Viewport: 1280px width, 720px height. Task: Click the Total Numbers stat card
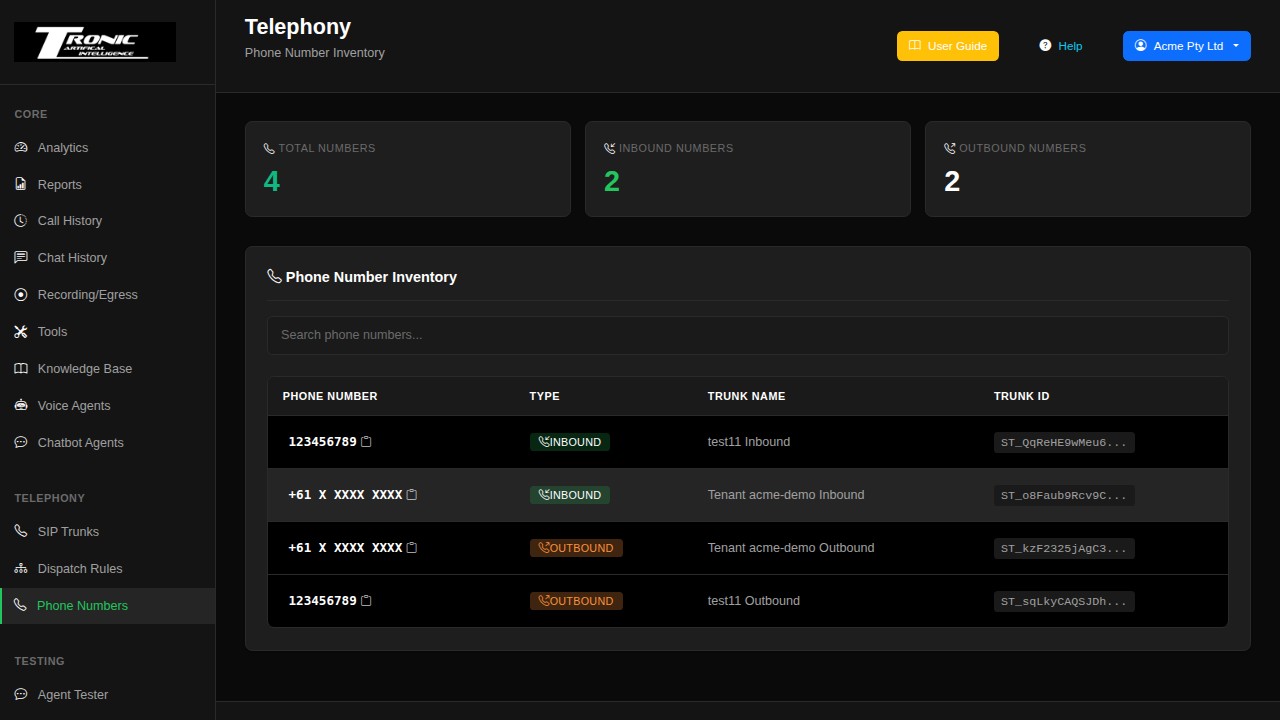click(x=408, y=169)
